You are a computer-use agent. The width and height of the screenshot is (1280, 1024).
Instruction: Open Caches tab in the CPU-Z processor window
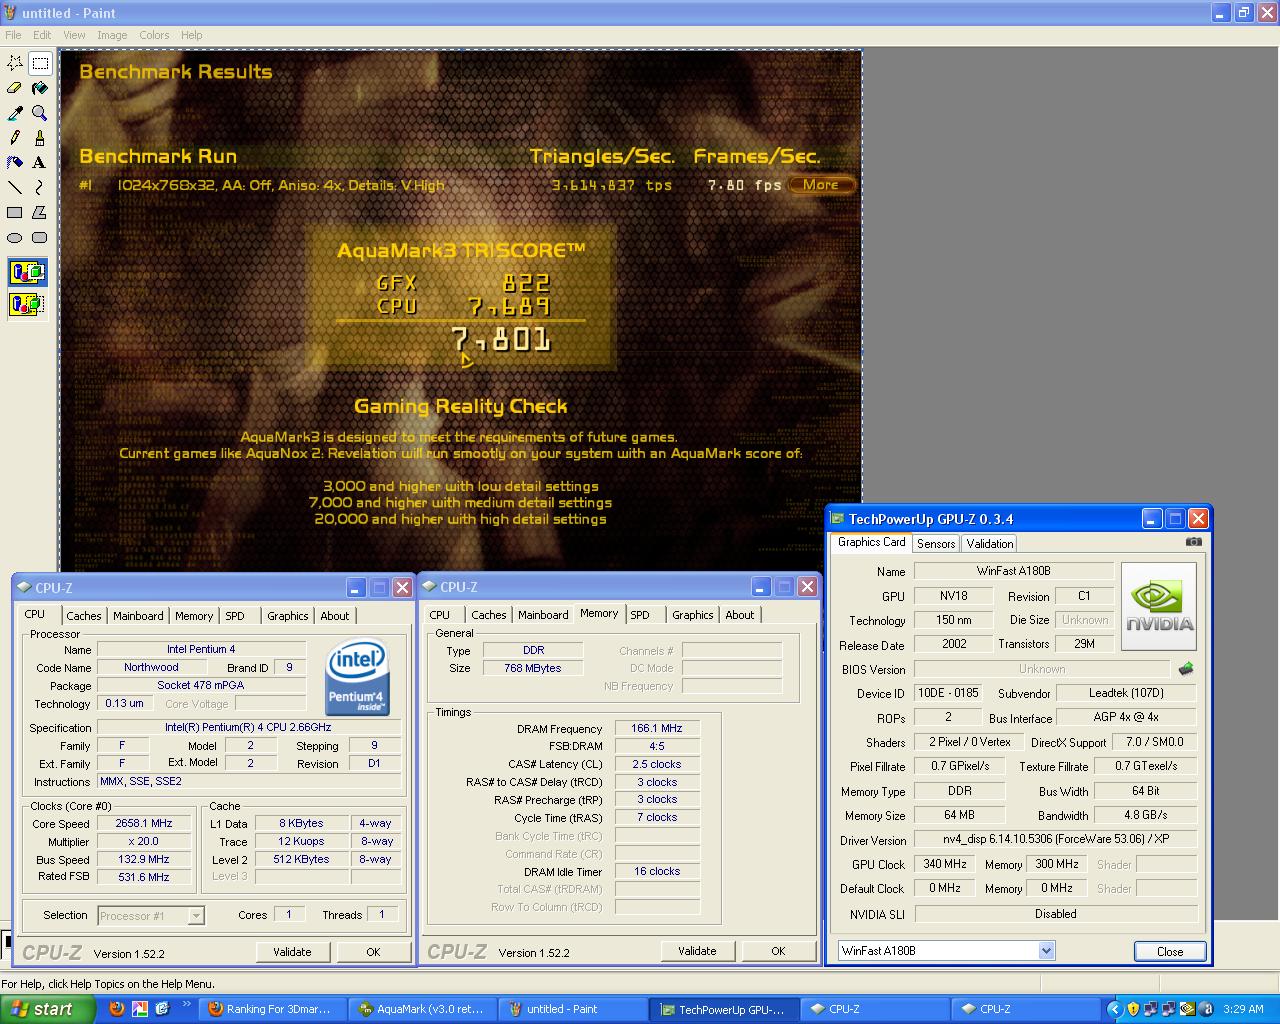pyautogui.click(x=84, y=616)
